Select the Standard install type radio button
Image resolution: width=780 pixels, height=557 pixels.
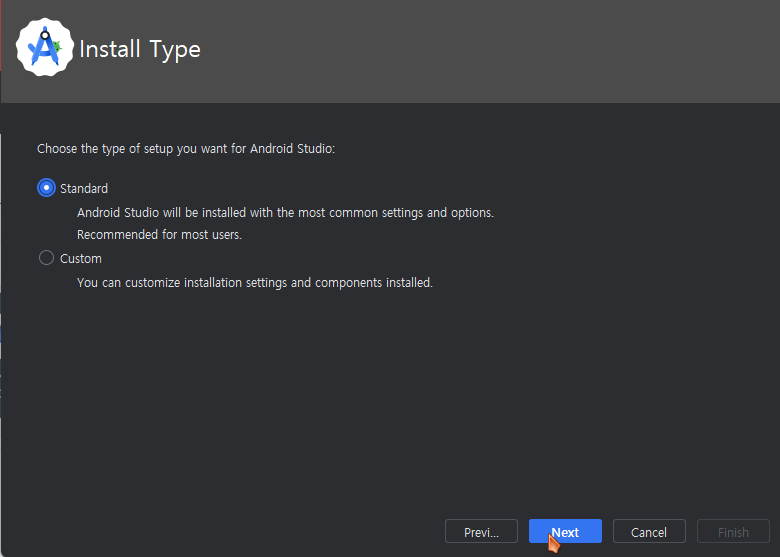point(46,188)
